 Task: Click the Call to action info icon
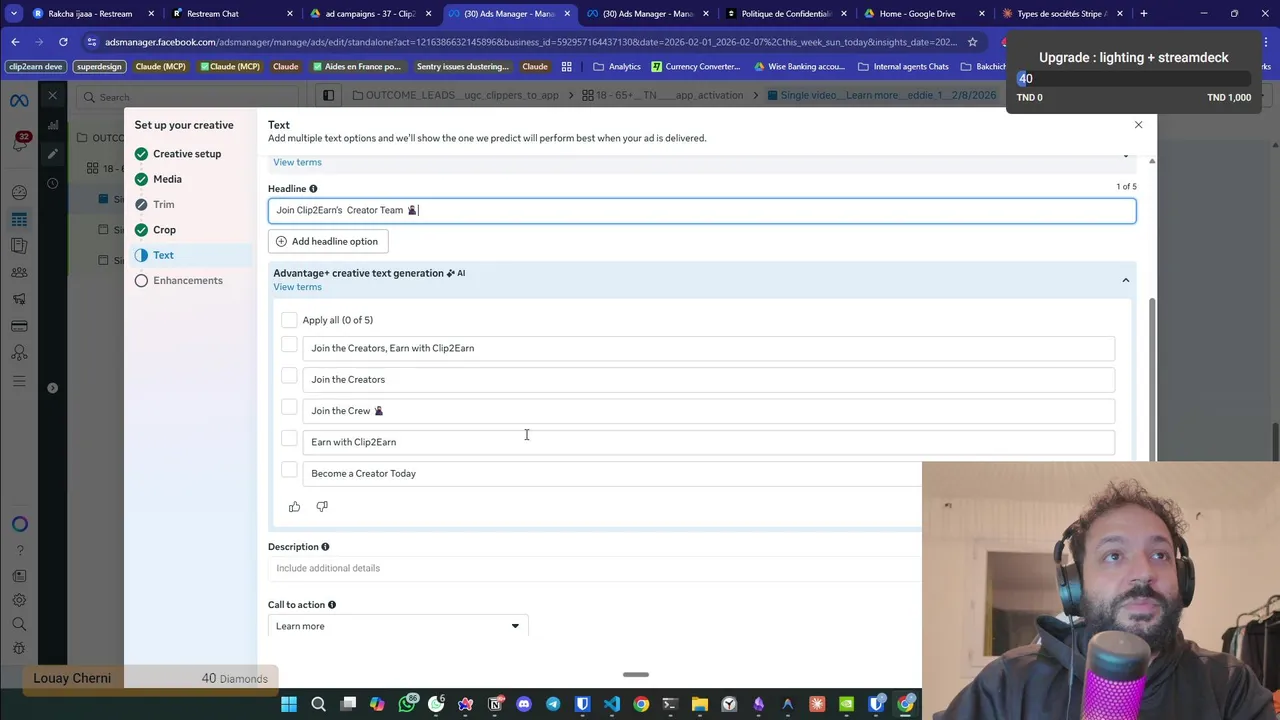[332, 605]
